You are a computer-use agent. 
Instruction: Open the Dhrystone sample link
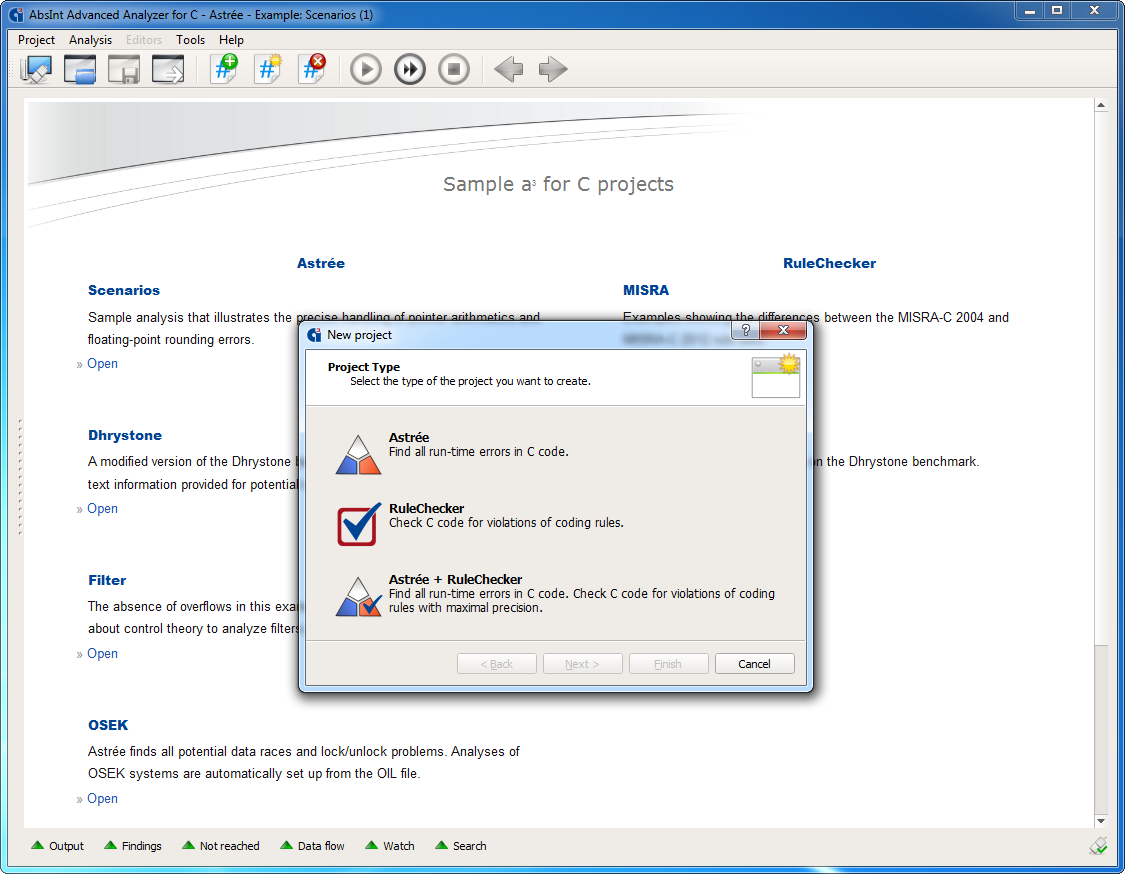[102, 509]
